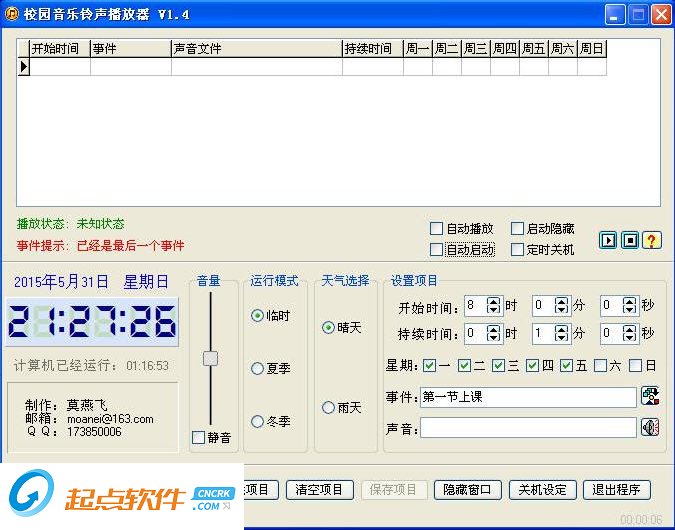Viewport: 675px width, 530px height.
Task: Click the stop playback icon
Action: click(x=630, y=240)
